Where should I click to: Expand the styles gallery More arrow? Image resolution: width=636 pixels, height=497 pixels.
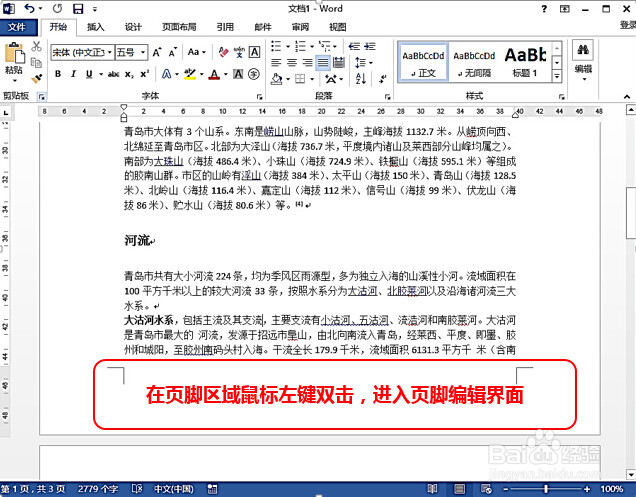pos(557,76)
